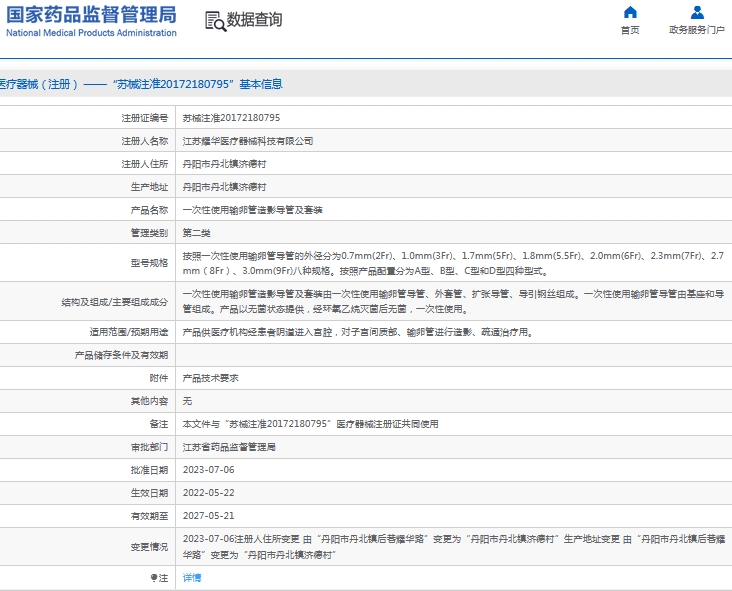Screen dimensions: 732x591
Task: Select 批准日期 value 2023-07-06
Action: click(x=209, y=470)
